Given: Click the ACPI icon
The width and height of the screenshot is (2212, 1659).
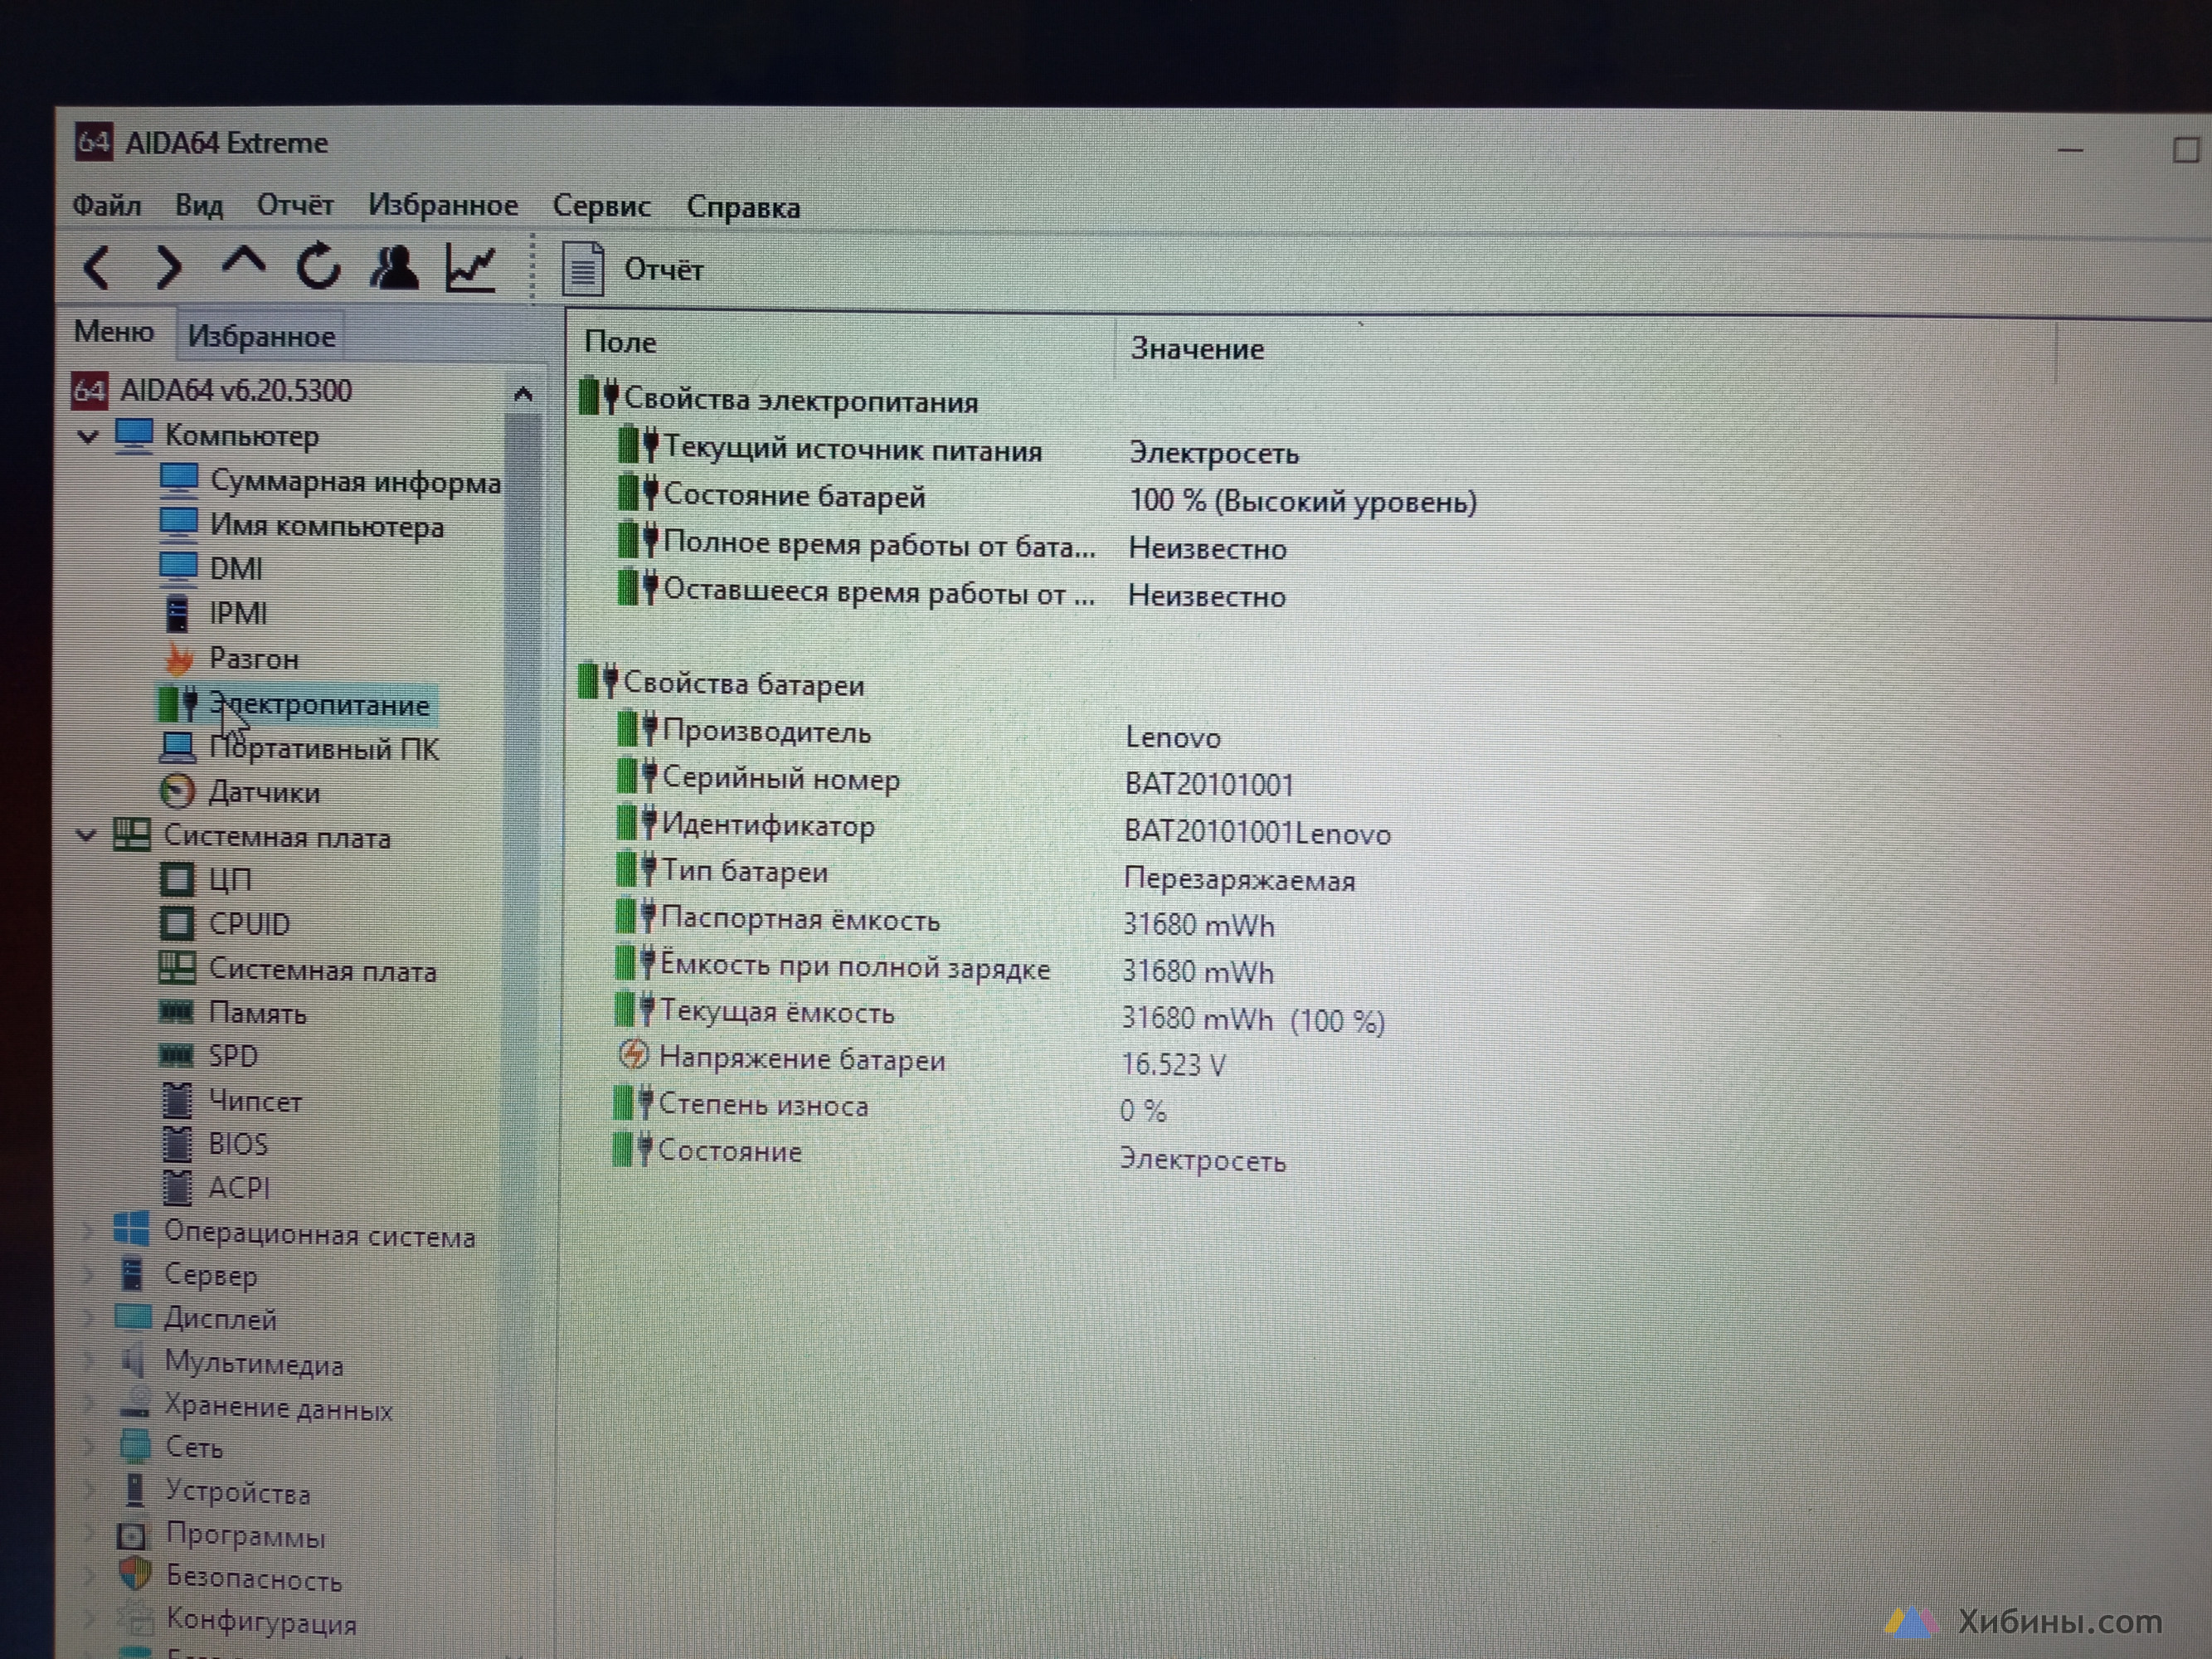Looking at the screenshot, I should 177,1187.
